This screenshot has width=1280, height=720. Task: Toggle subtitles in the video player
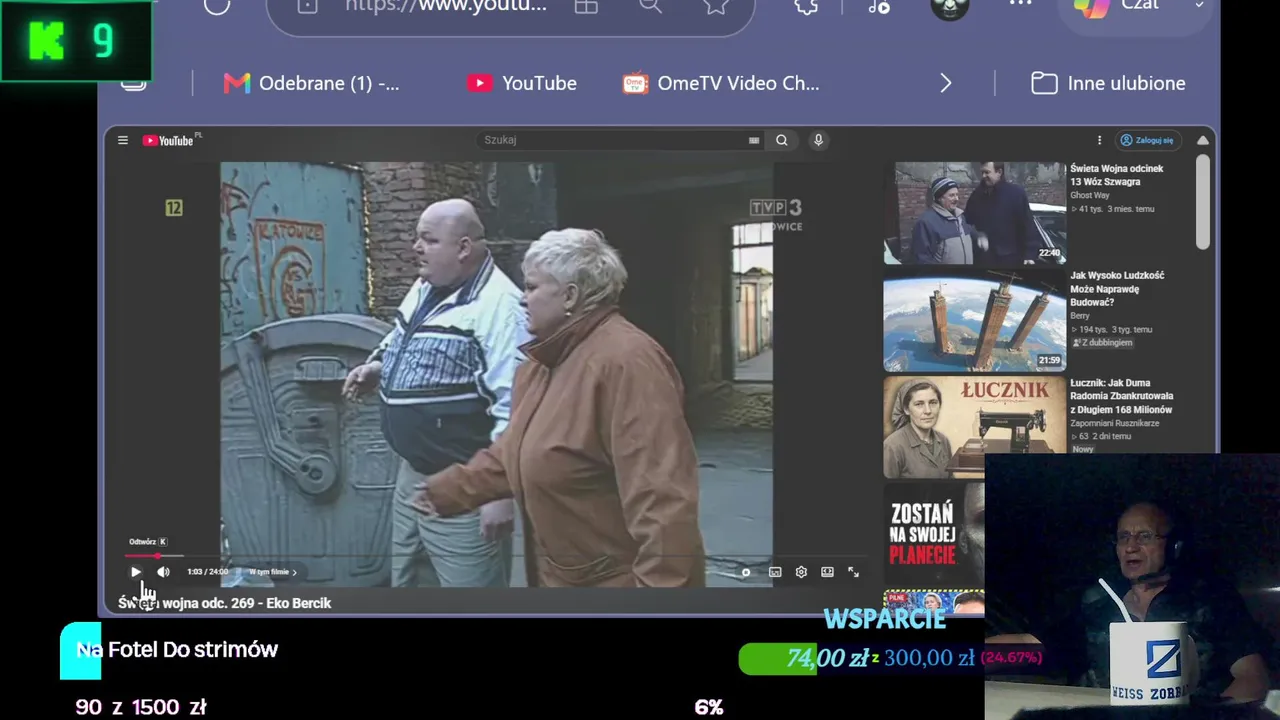click(775, 572)
